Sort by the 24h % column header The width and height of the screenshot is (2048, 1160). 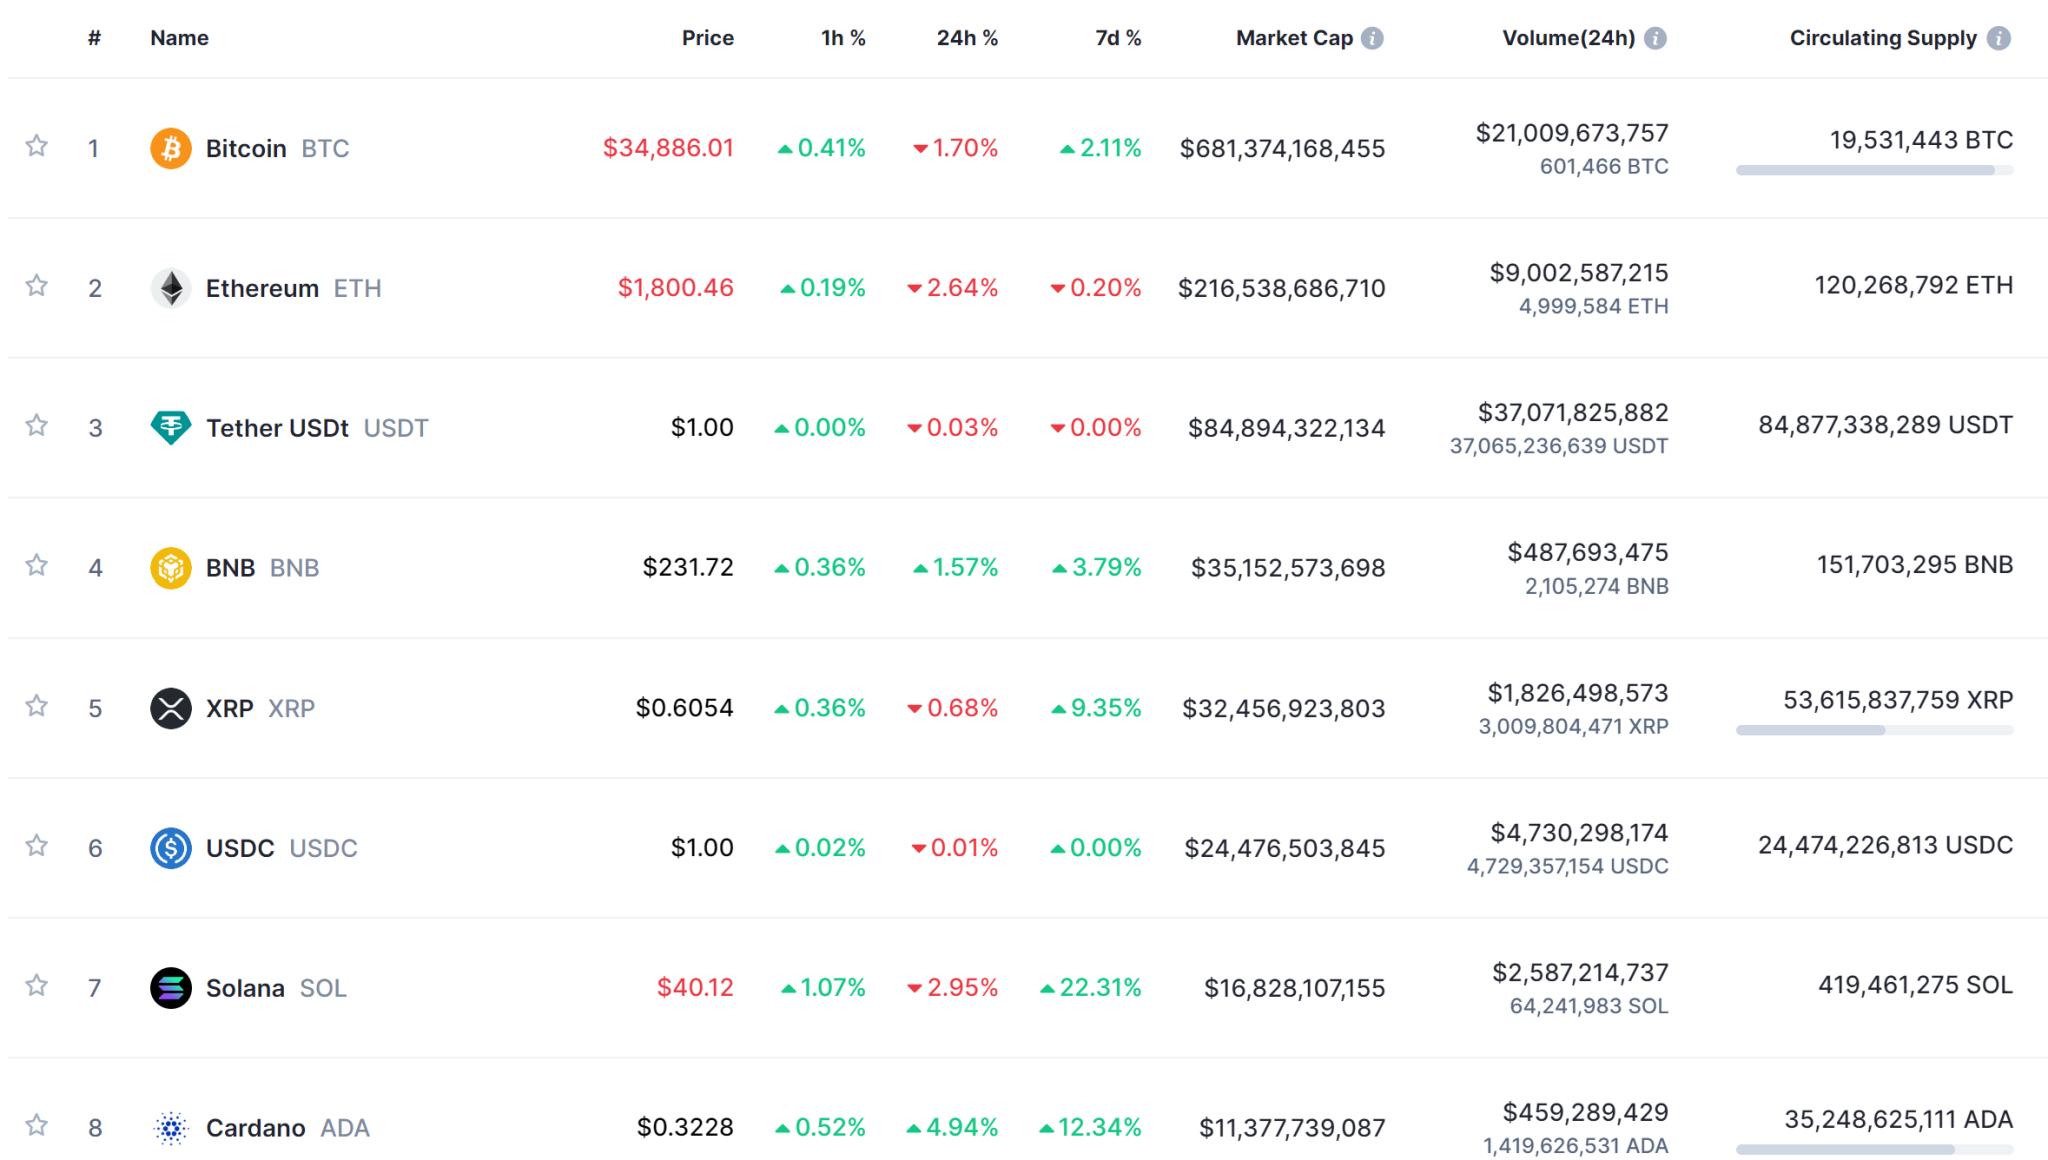966,38
